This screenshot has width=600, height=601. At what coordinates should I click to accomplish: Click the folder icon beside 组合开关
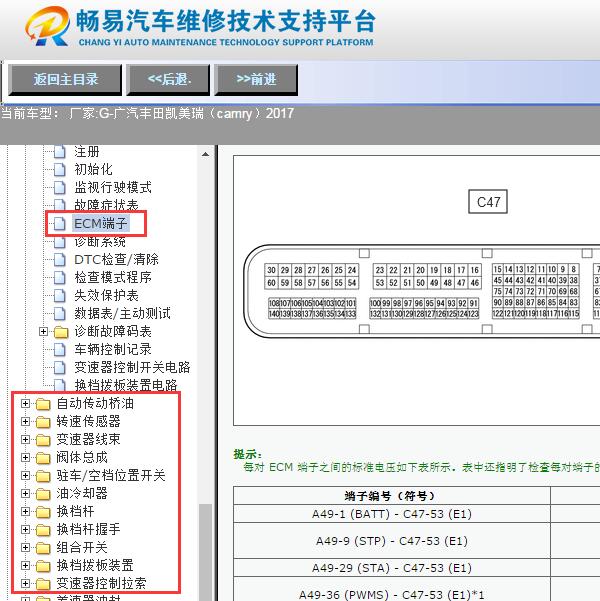[x=43, y=548]
